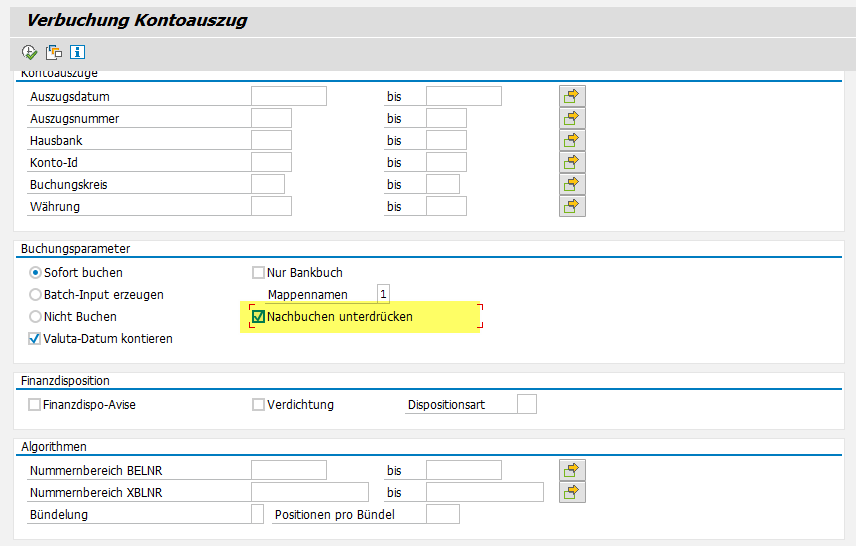Select the Nicht Buchen radio button
The image size is (856, 546).
click(x=36, y=317)
